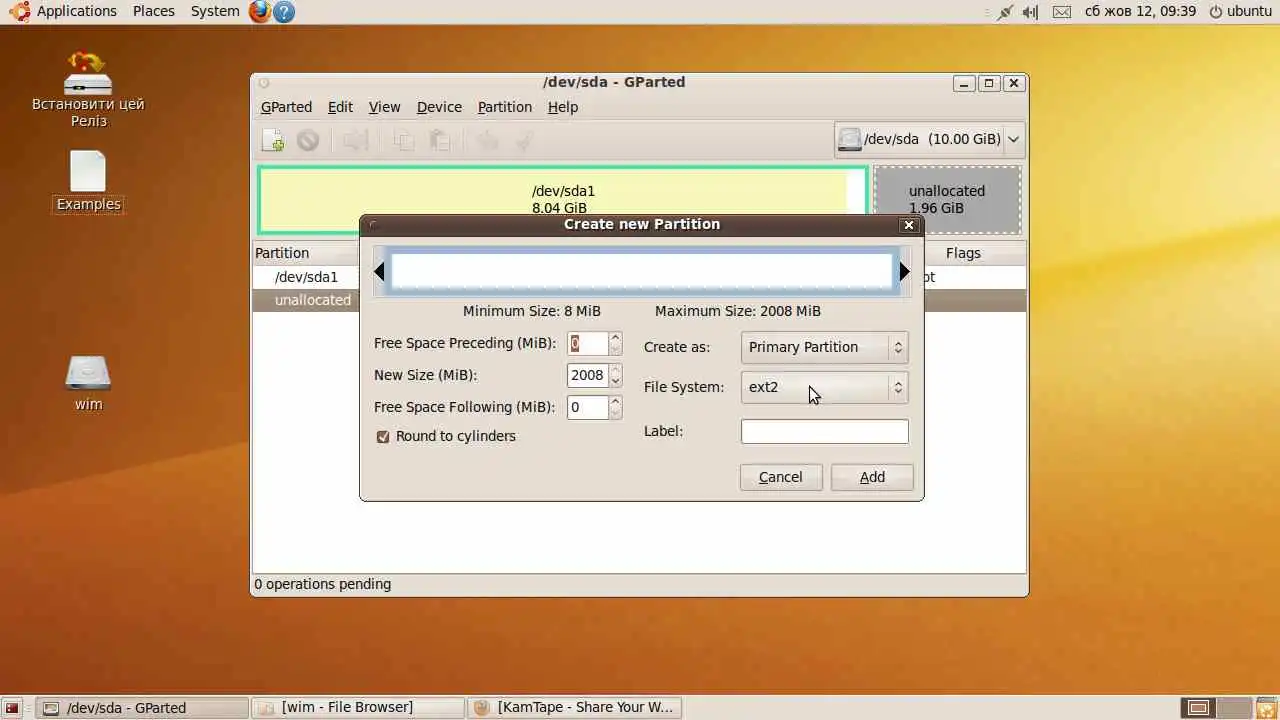Click the date and time clock in the panel
Screen dimensions: 1280x720
tap(1140, 11)
